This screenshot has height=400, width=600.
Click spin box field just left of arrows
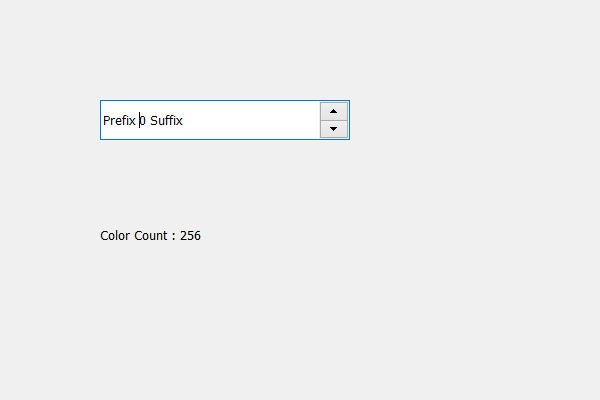314,120
